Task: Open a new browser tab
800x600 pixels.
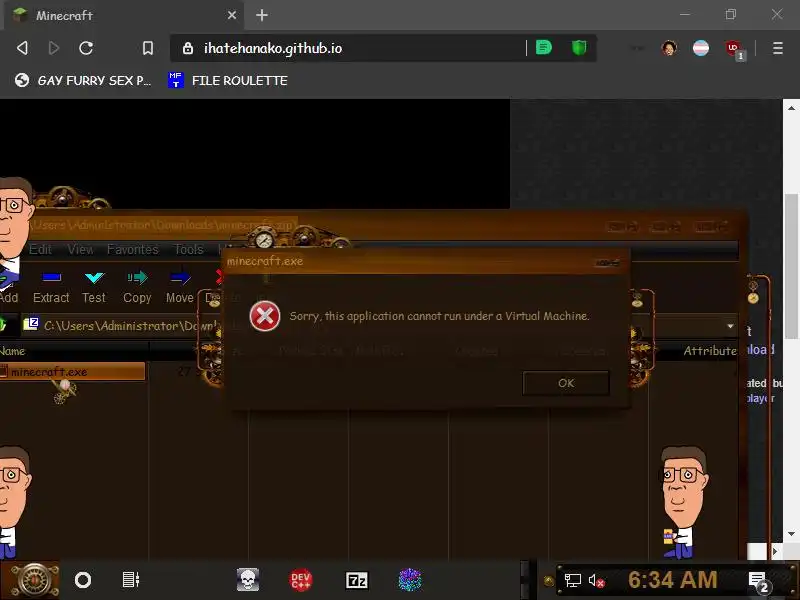Action: pos(262,15)
